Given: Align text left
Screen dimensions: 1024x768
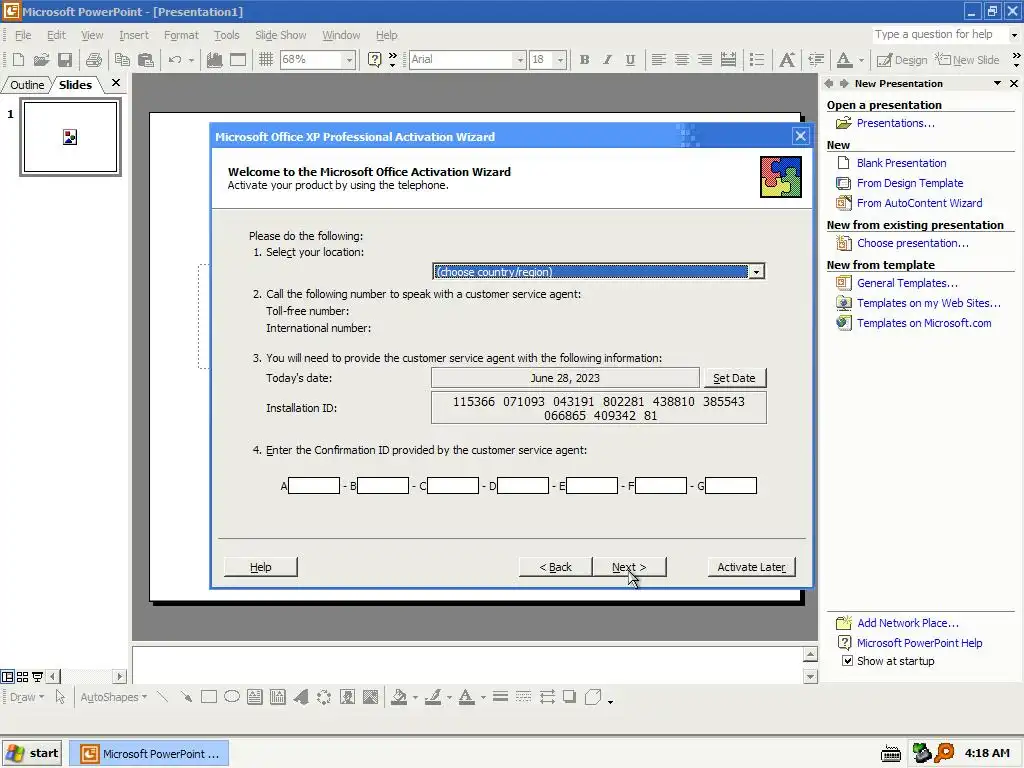Looking at the screenshot, I should tap(658, 59).
